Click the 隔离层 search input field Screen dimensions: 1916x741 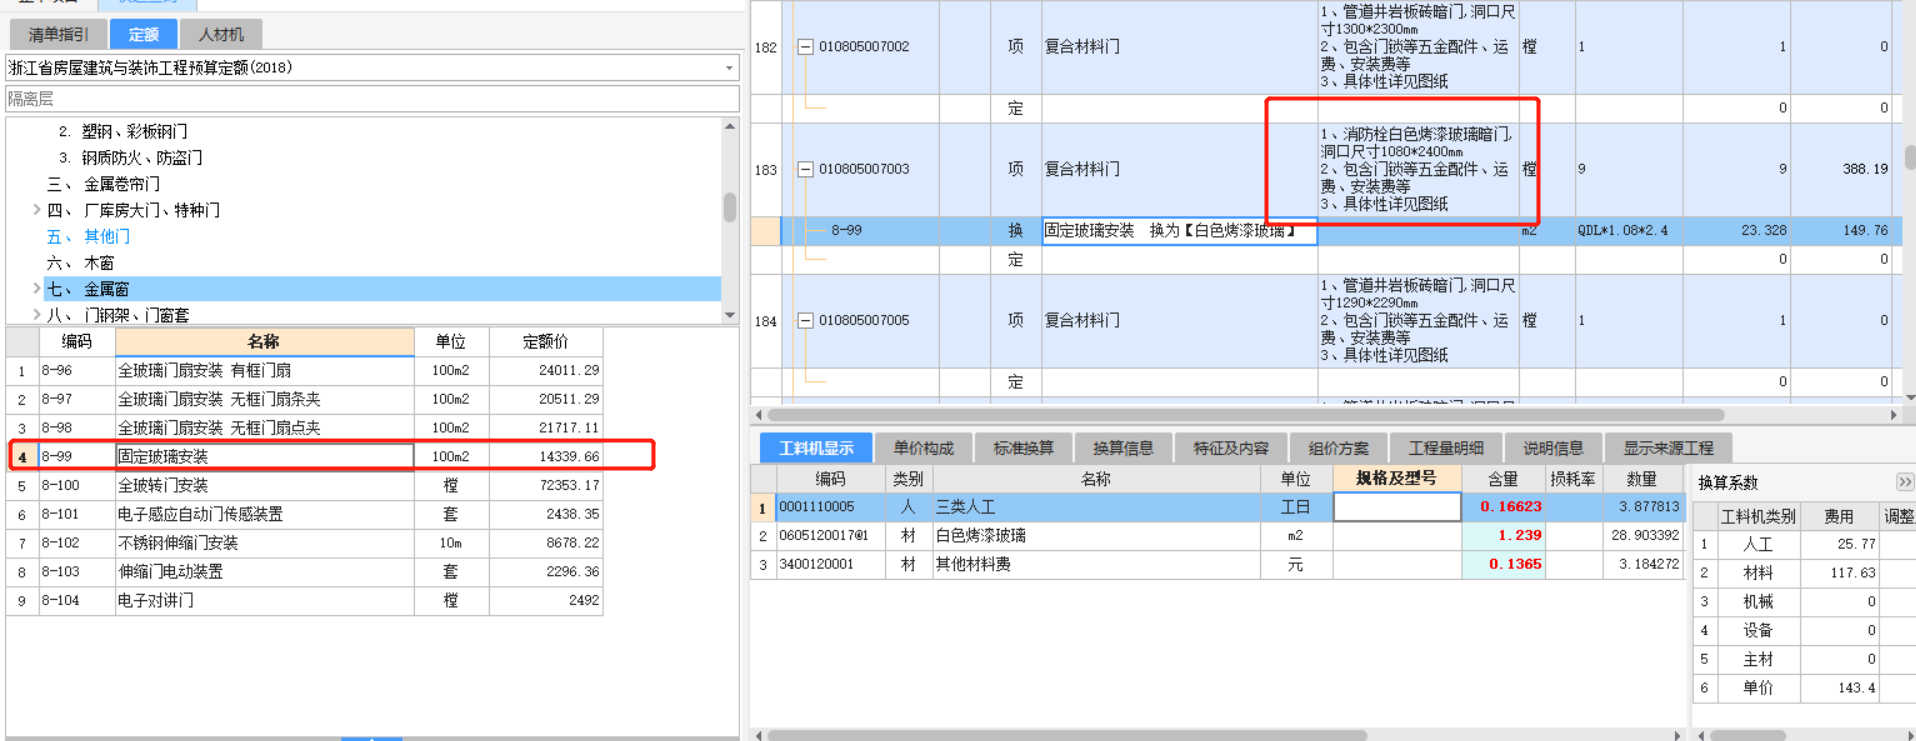tap(372, 99)
